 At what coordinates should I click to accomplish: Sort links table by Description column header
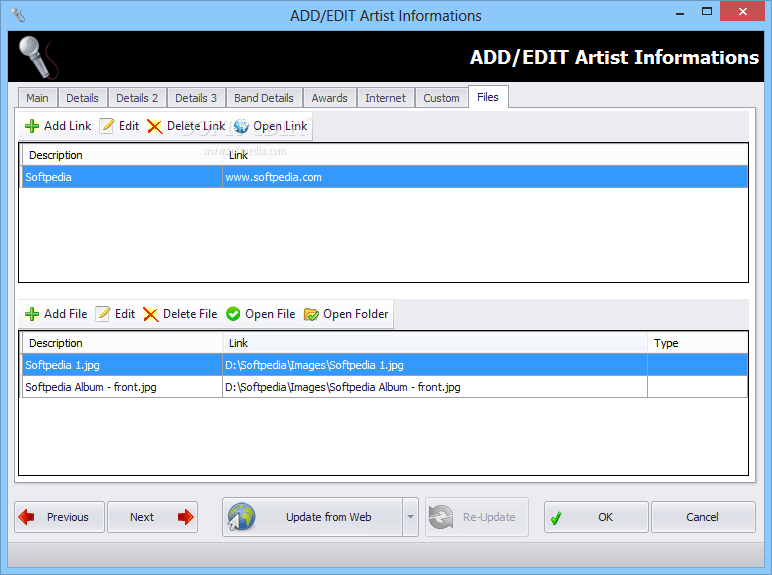(x=122, y=155)
